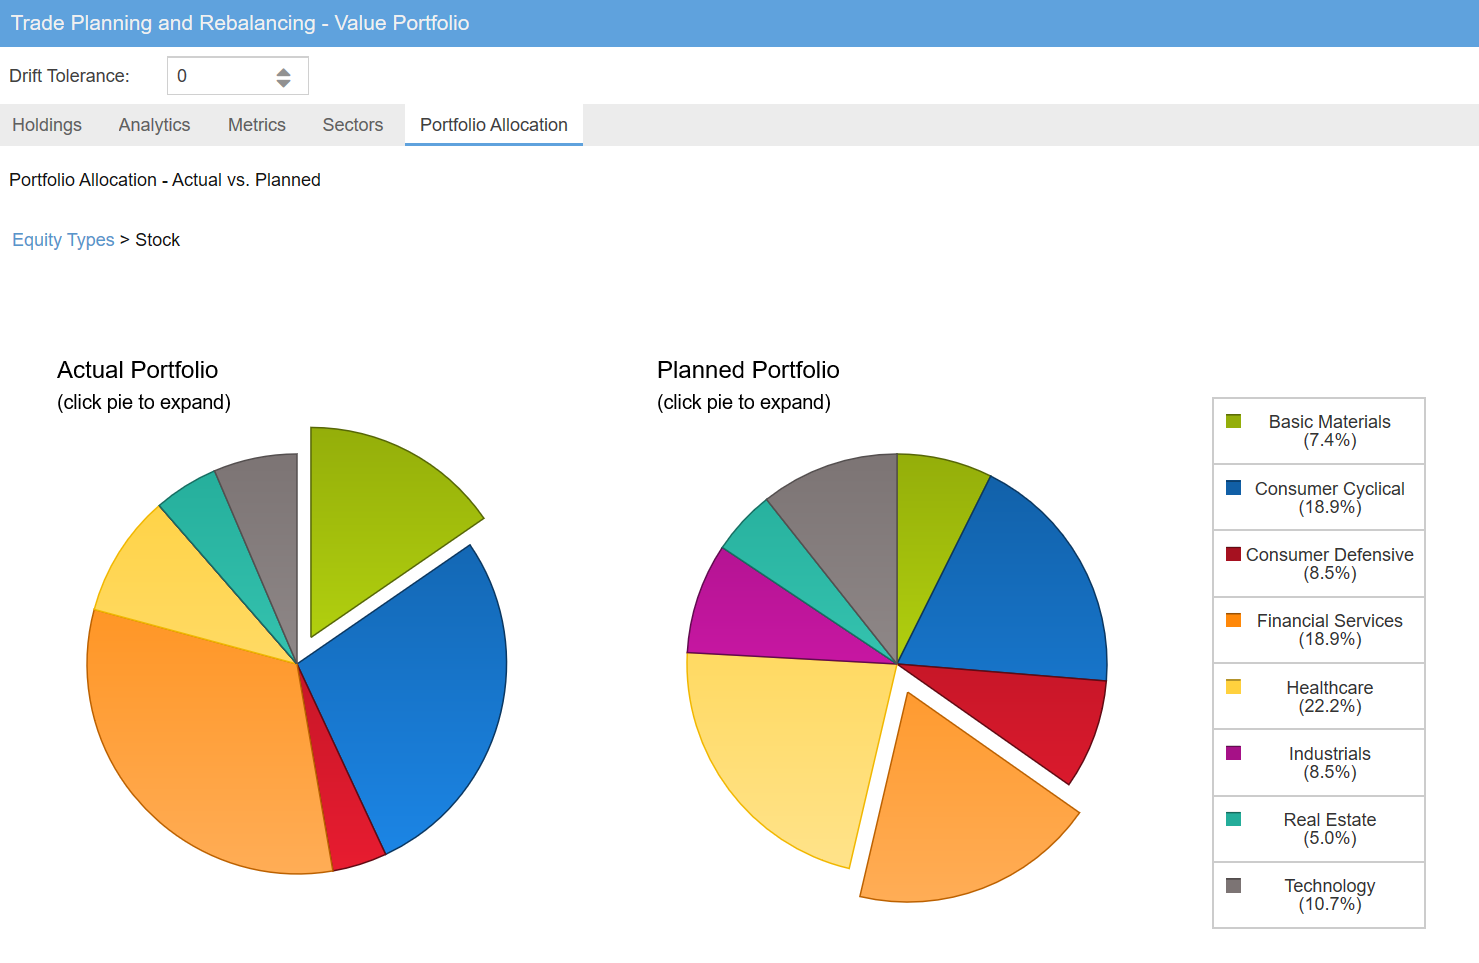Screen dimensions: 1479x963
Task: Select the Metrics tab
Action: 257,125
